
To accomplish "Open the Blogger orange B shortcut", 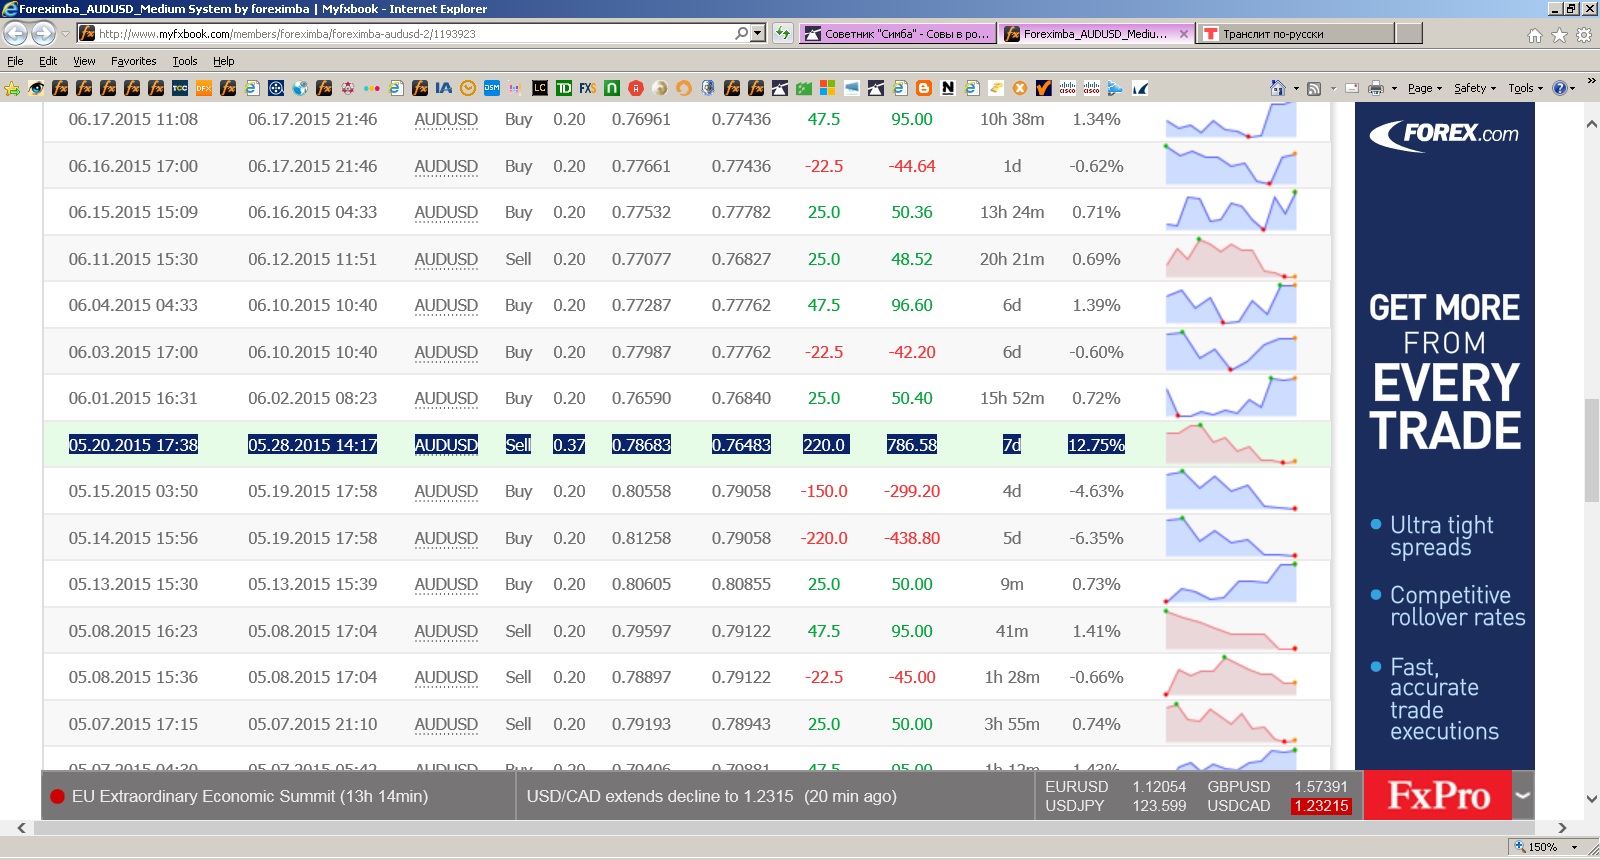I will (x=924, y=88).
